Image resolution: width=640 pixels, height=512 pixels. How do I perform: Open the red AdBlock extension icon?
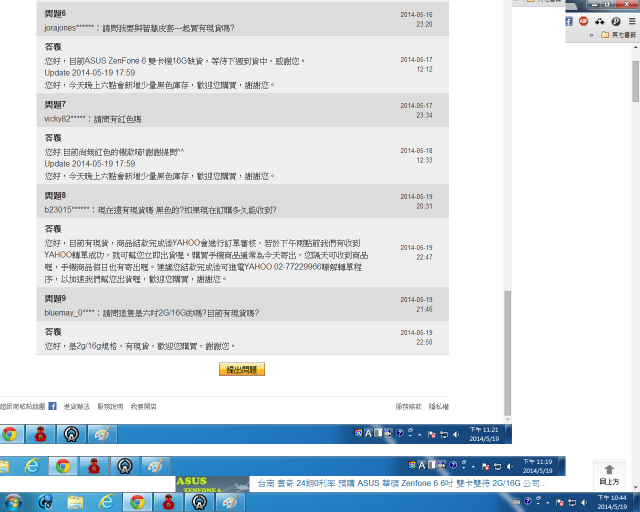[583, 21]
